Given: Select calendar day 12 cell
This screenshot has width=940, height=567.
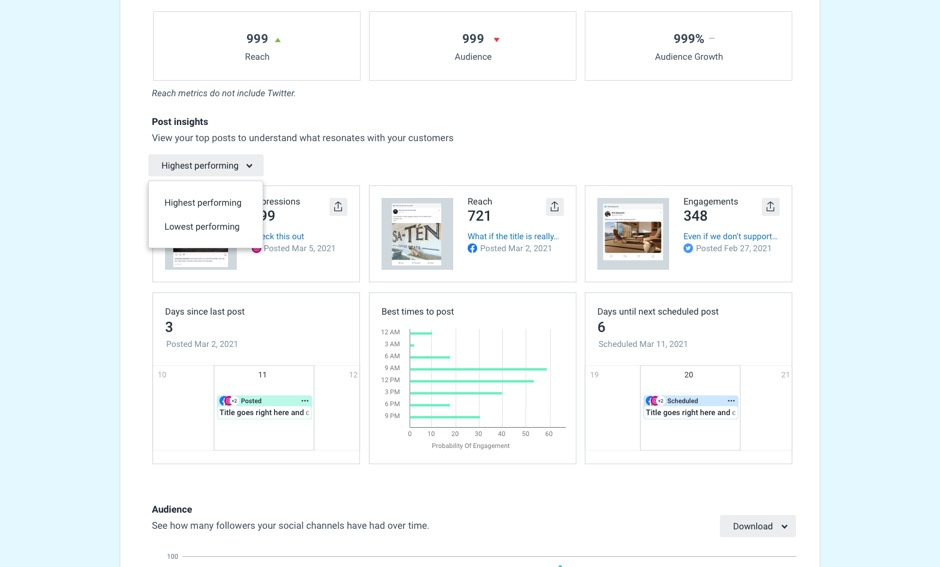Looking at the screenshot, I should [337, 408].
